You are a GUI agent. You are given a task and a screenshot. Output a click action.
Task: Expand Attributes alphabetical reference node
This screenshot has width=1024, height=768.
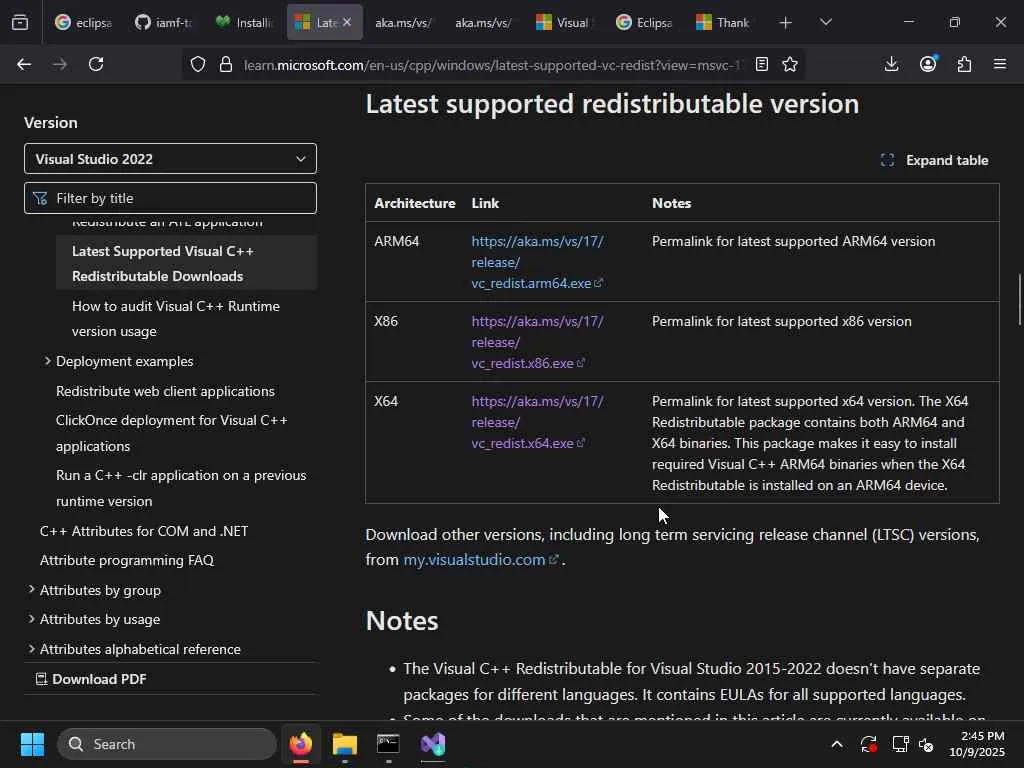click(31, 649)
